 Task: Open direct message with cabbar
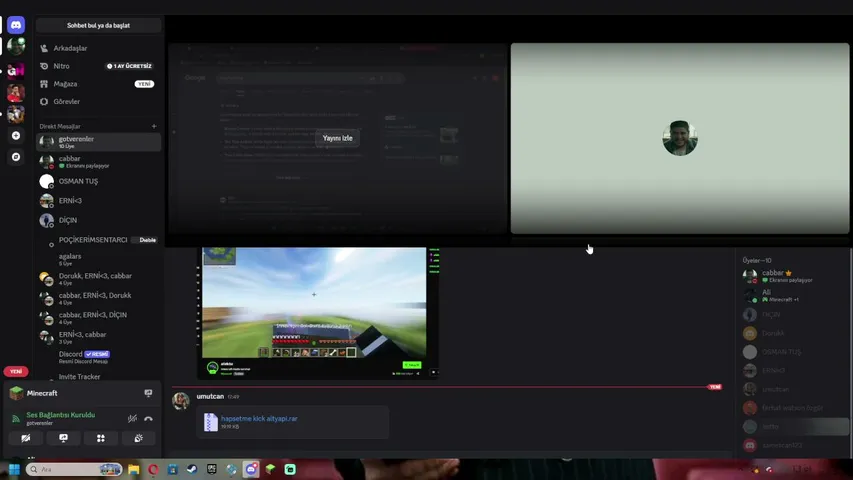point(98,162)
